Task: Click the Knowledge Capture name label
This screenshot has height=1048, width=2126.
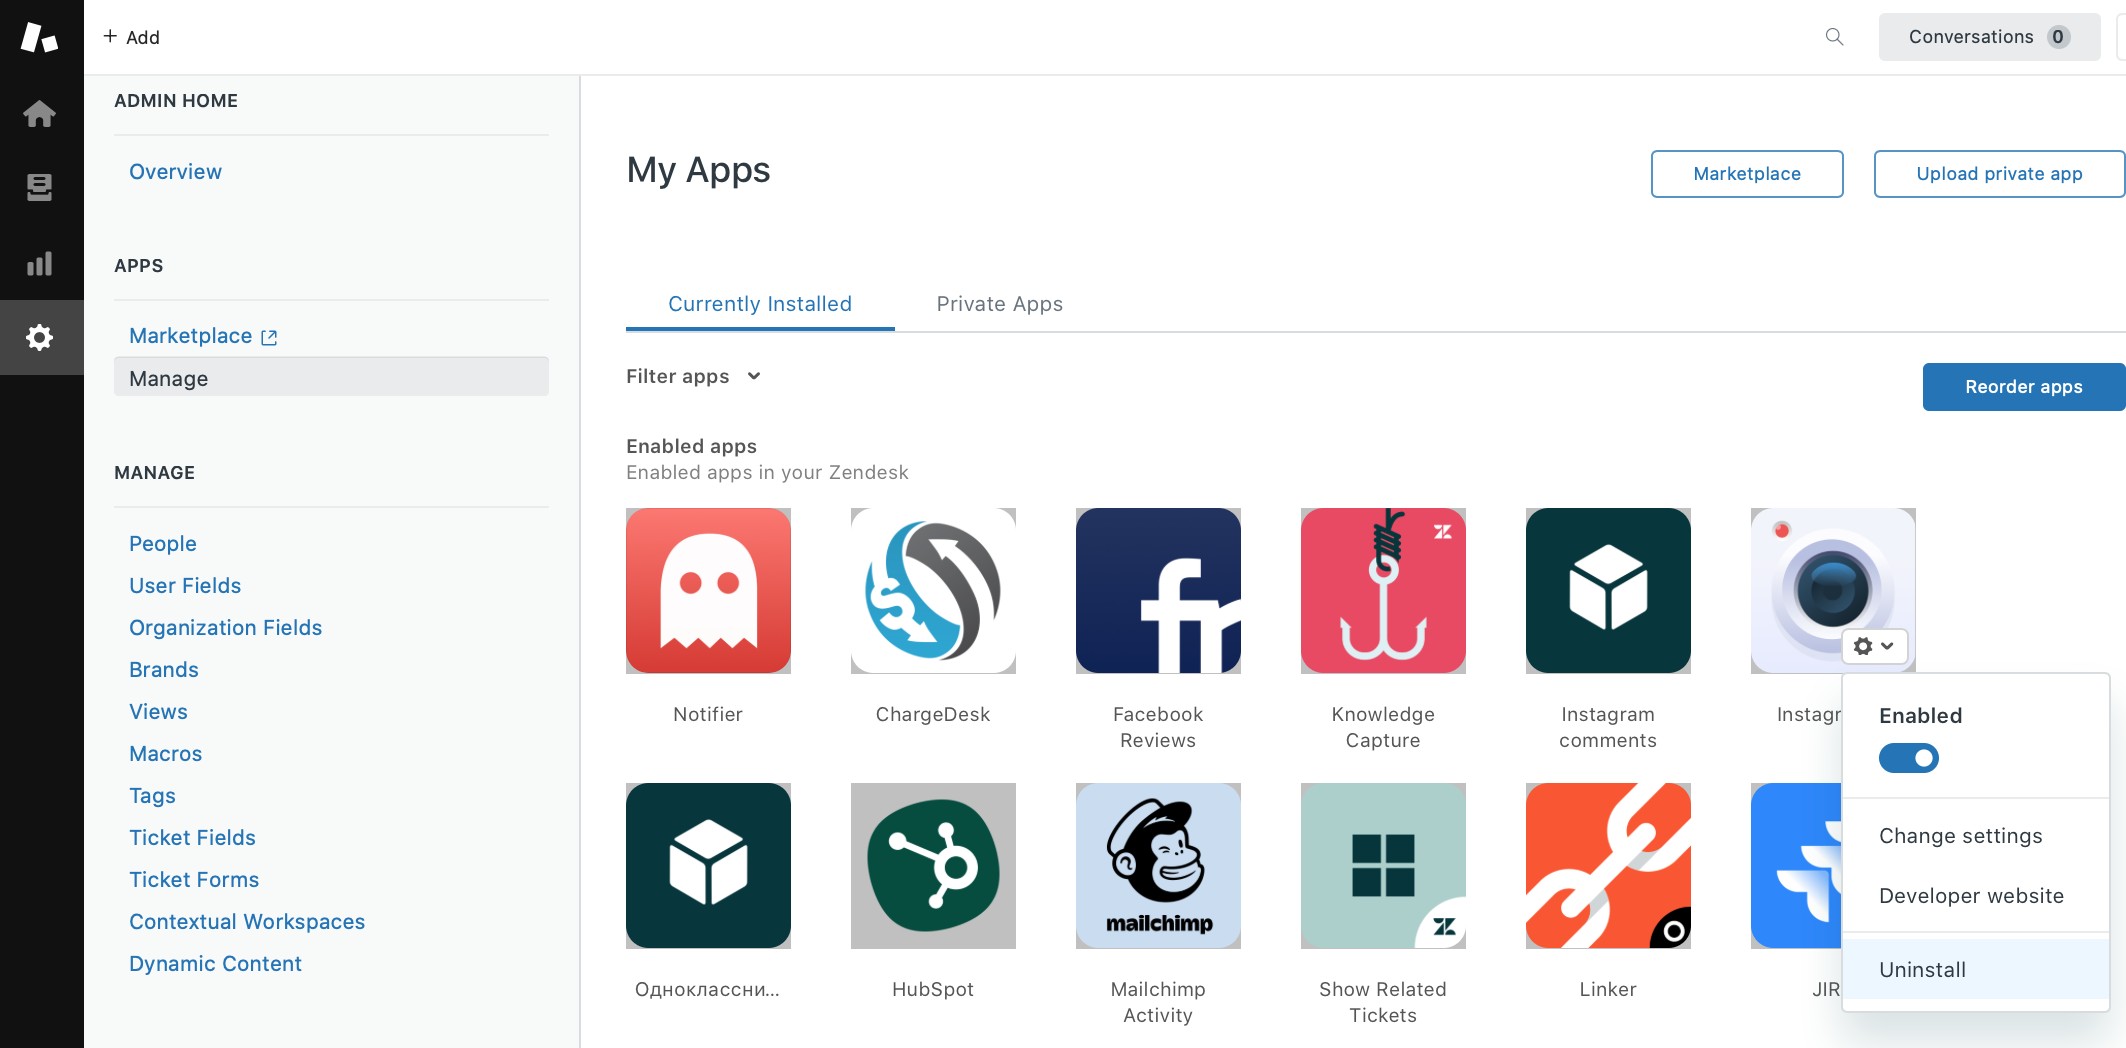Action: [1383, 727]
